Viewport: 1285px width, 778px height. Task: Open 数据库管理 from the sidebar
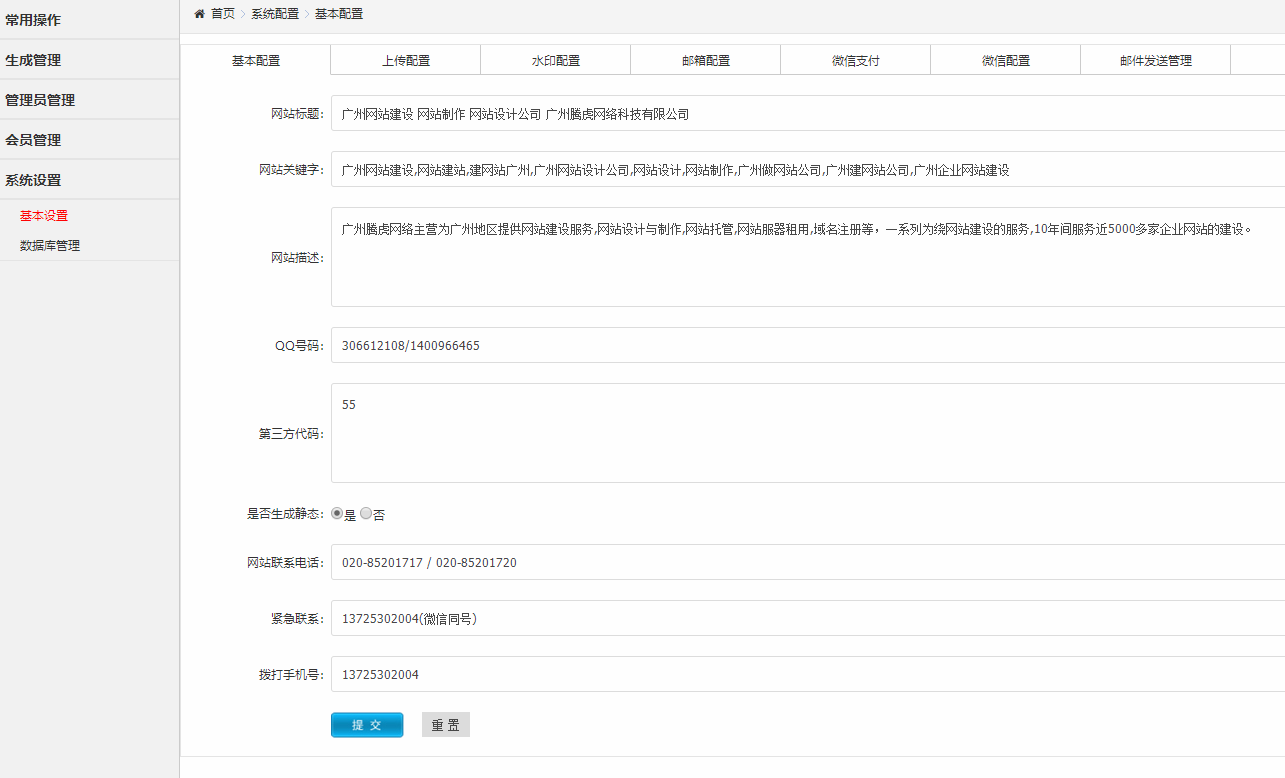coord(48,245)
